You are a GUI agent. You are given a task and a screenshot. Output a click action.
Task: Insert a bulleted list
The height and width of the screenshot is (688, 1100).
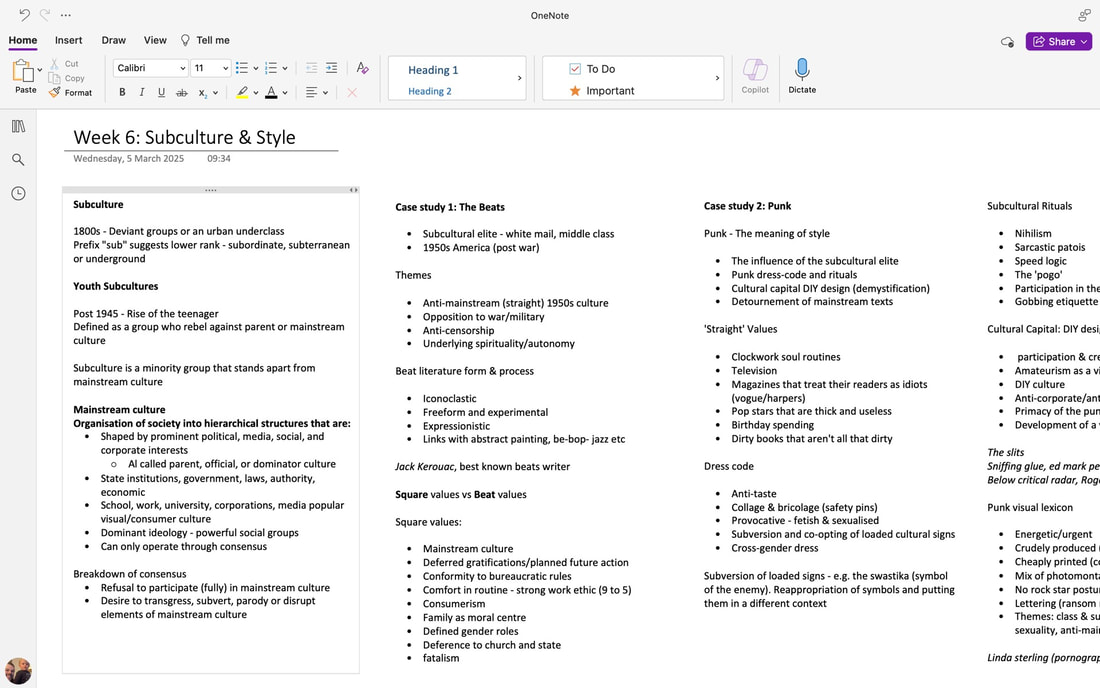tap(241, 68)
